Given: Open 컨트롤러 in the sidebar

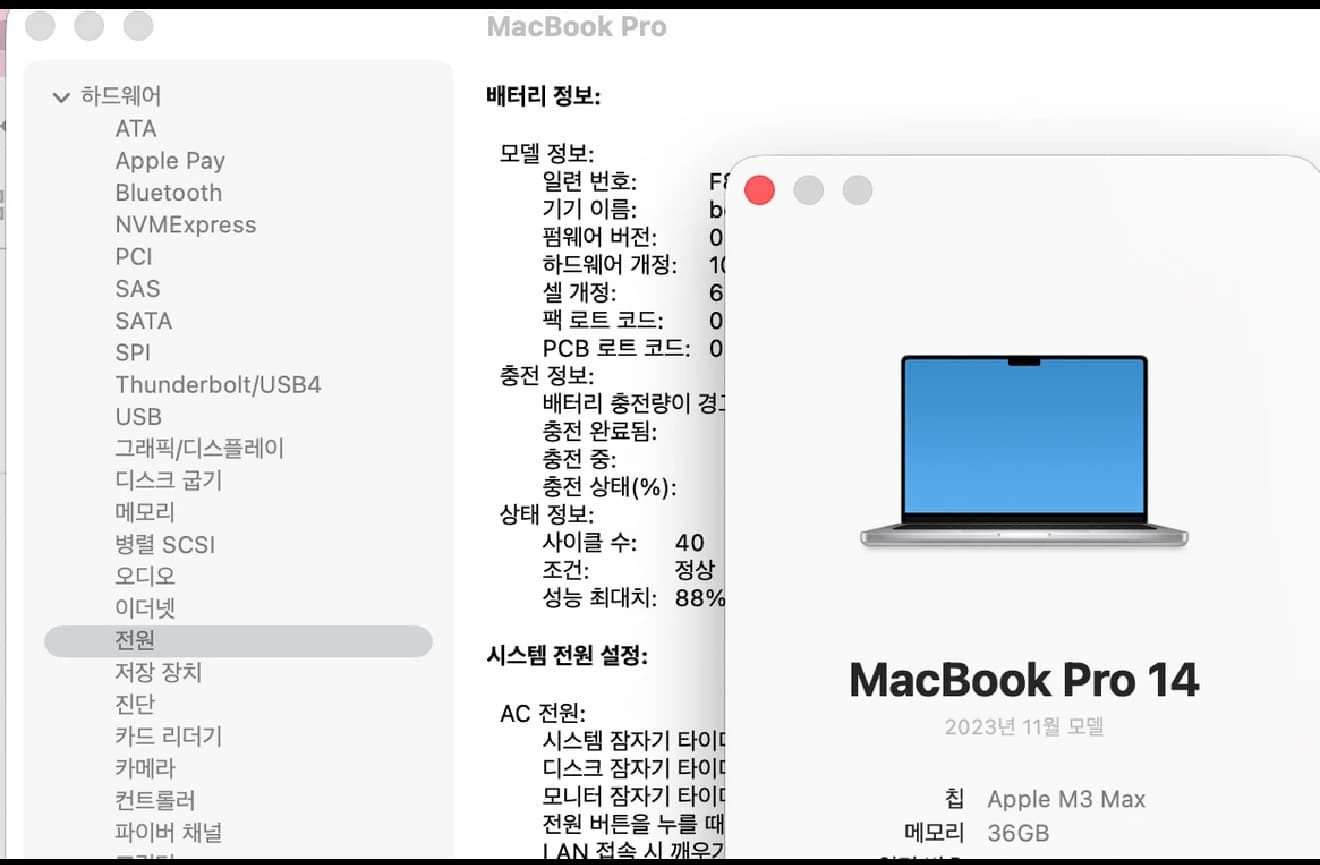Looking at the screenshot, I should click(x=155, y=801).
